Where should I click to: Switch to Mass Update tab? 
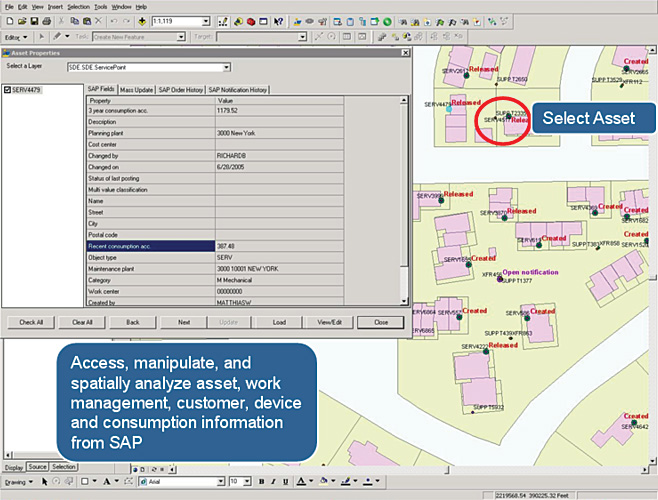136,90
